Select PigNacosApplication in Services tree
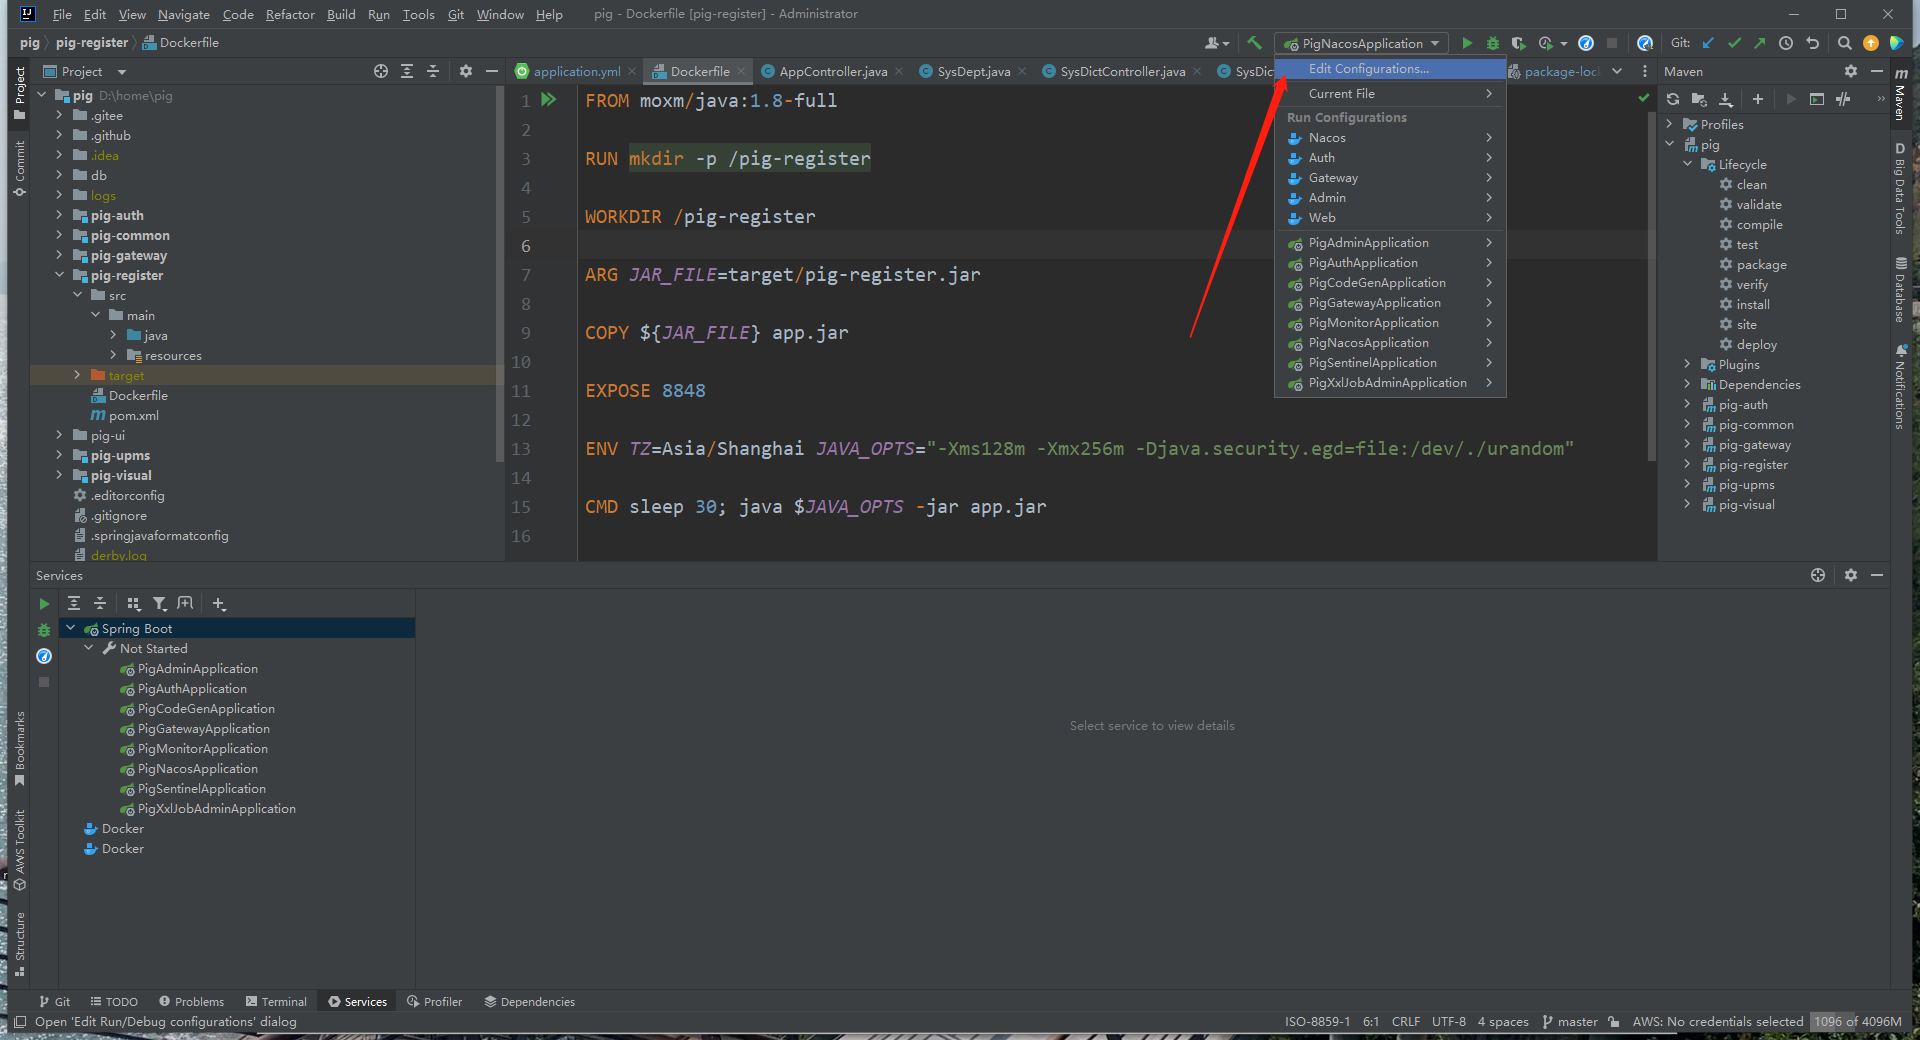This screenshot has width=1920, height=1040. [x=197, y=768]
